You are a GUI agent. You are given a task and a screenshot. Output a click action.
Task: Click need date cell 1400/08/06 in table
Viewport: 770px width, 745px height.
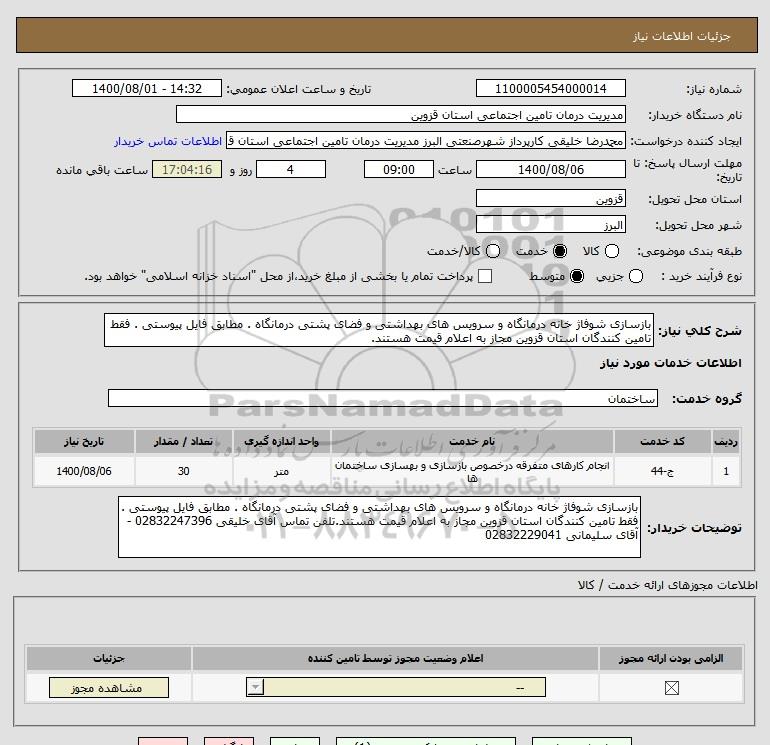[x=84, y=471]
